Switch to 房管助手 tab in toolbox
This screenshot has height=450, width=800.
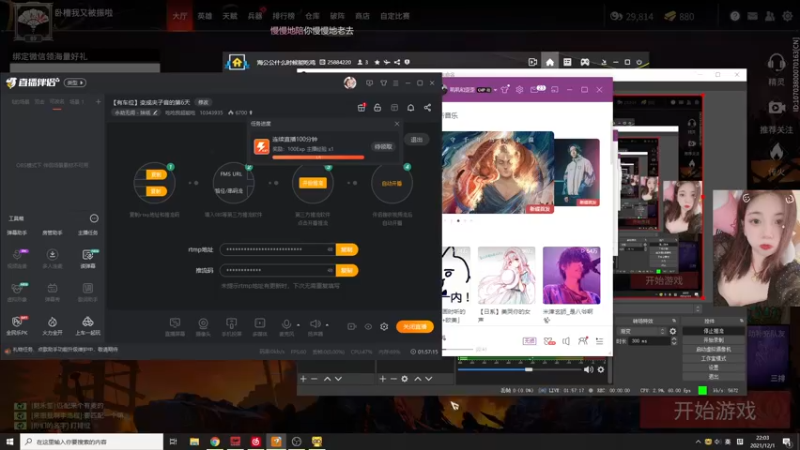(x=52, y=233)
